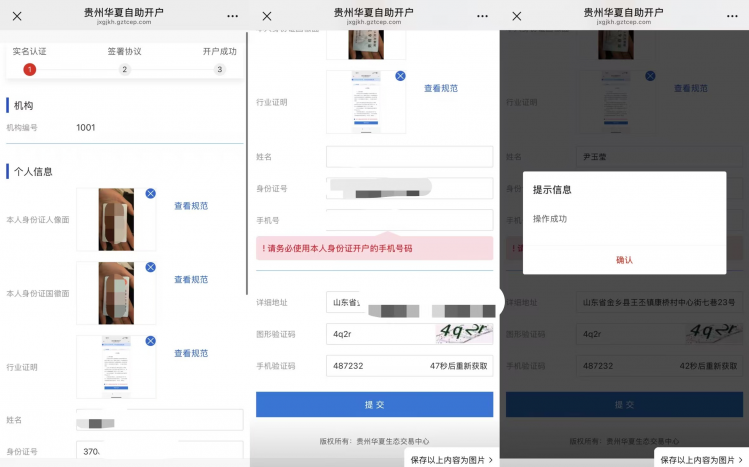
Task: Select step 3 开户成功 circle
Action: tap(220, 69)
